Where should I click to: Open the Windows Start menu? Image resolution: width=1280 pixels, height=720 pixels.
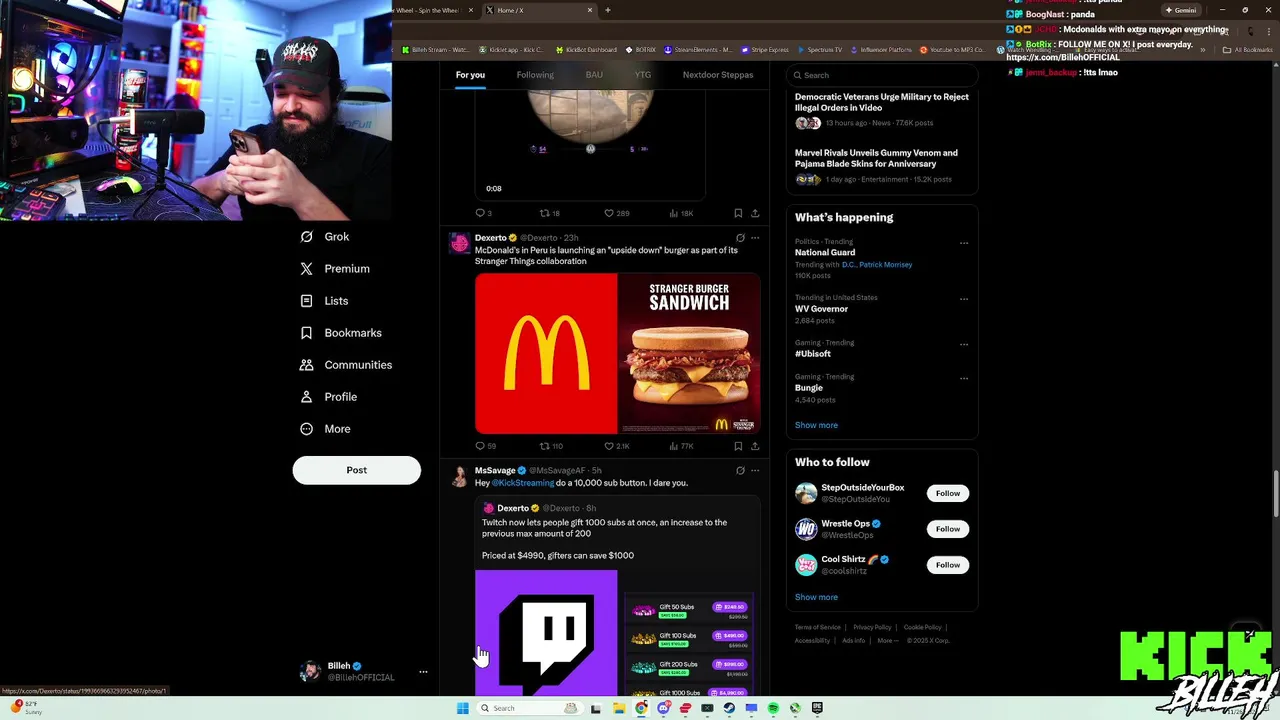tap(462, 708)
